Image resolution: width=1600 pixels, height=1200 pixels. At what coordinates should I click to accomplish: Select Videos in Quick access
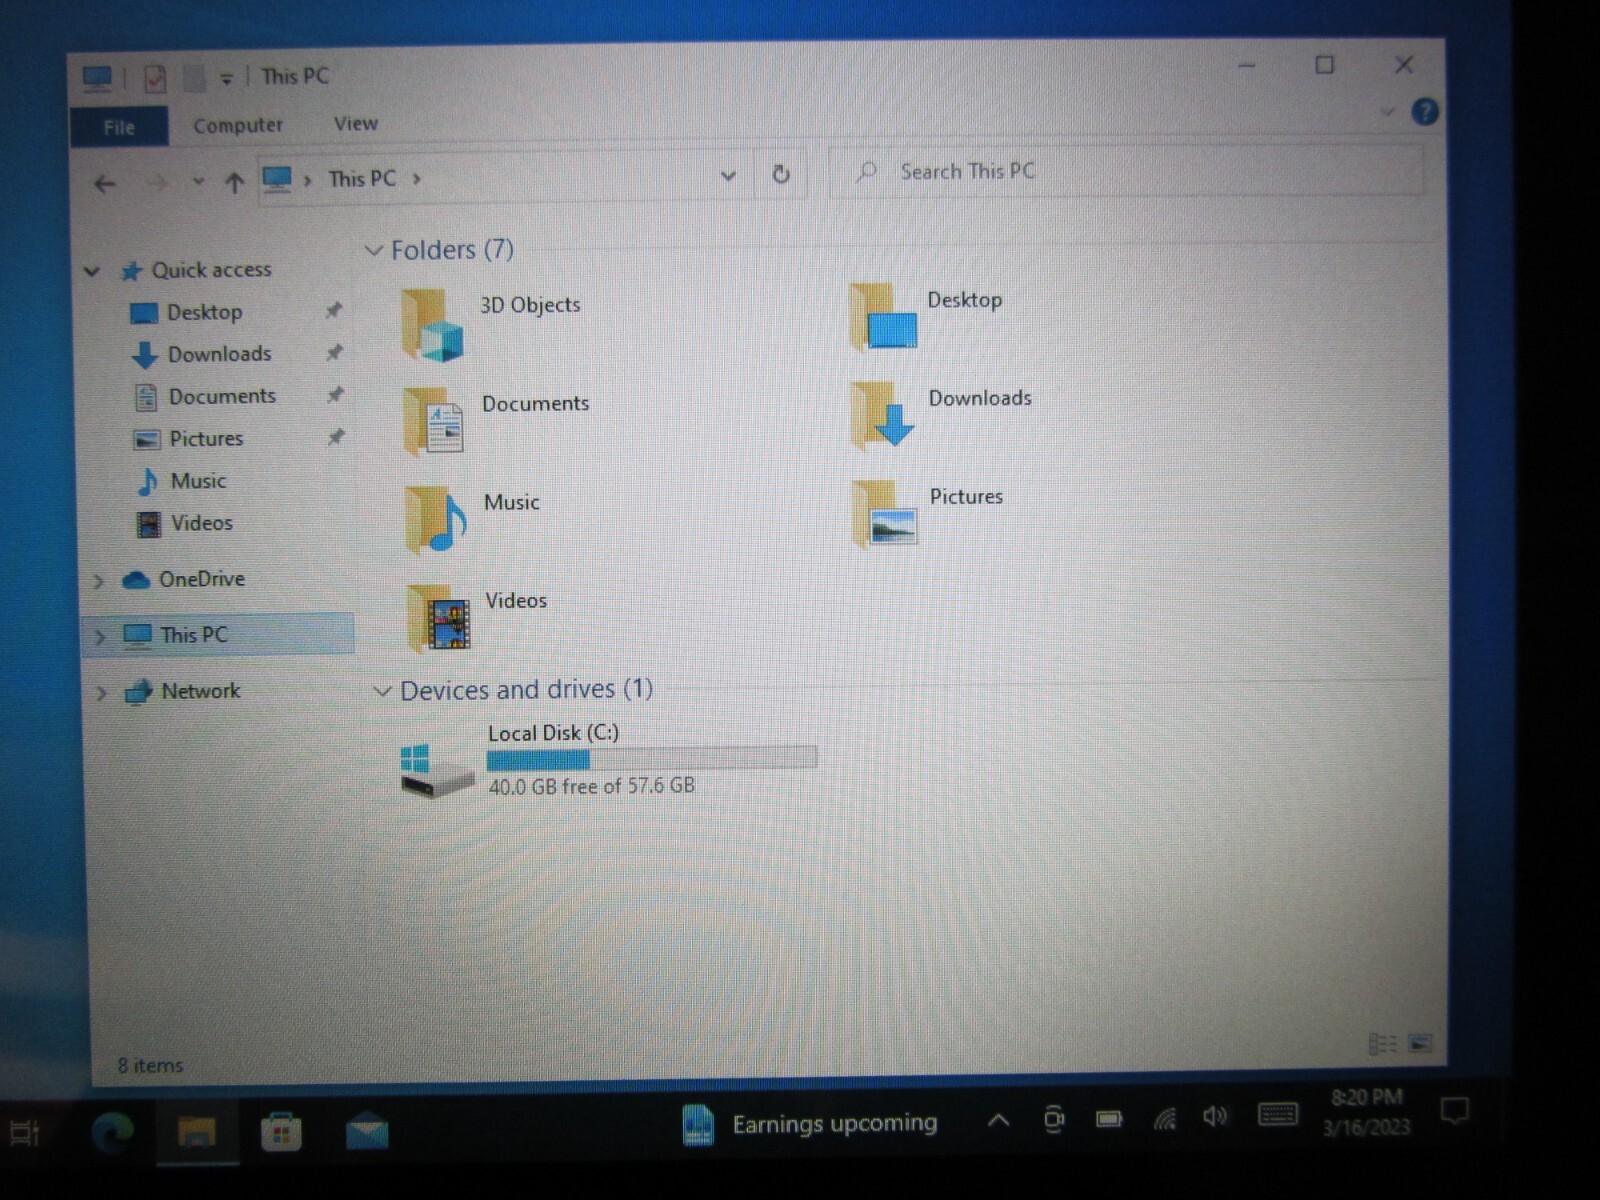[x=201, y=523]
